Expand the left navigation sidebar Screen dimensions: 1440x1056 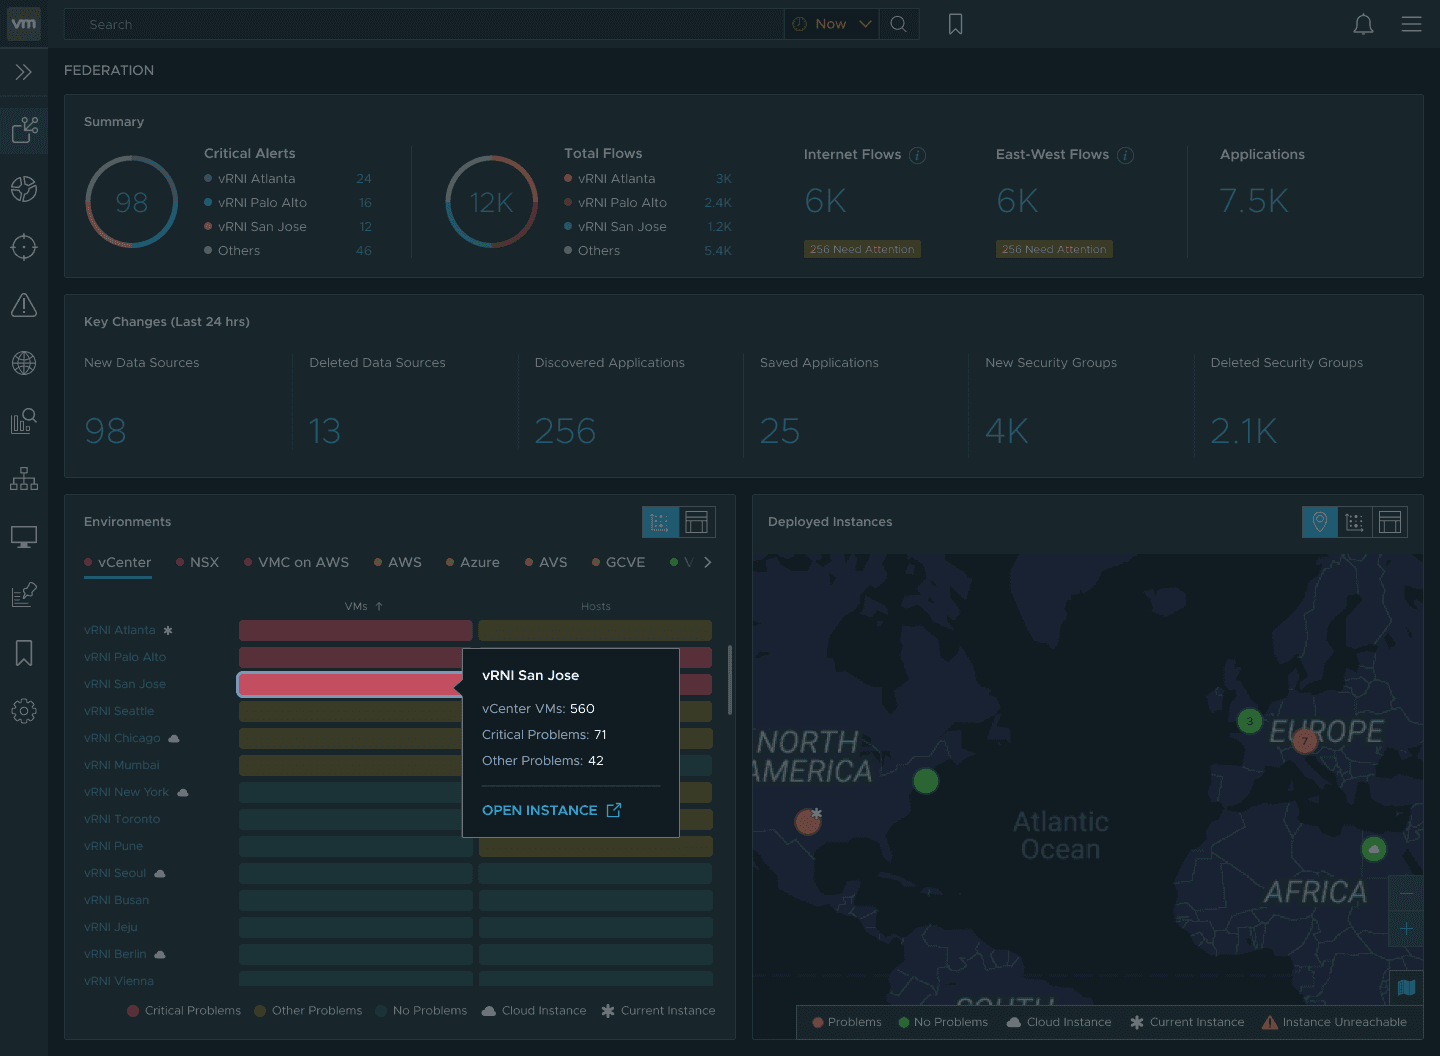[x=24, y=72]
